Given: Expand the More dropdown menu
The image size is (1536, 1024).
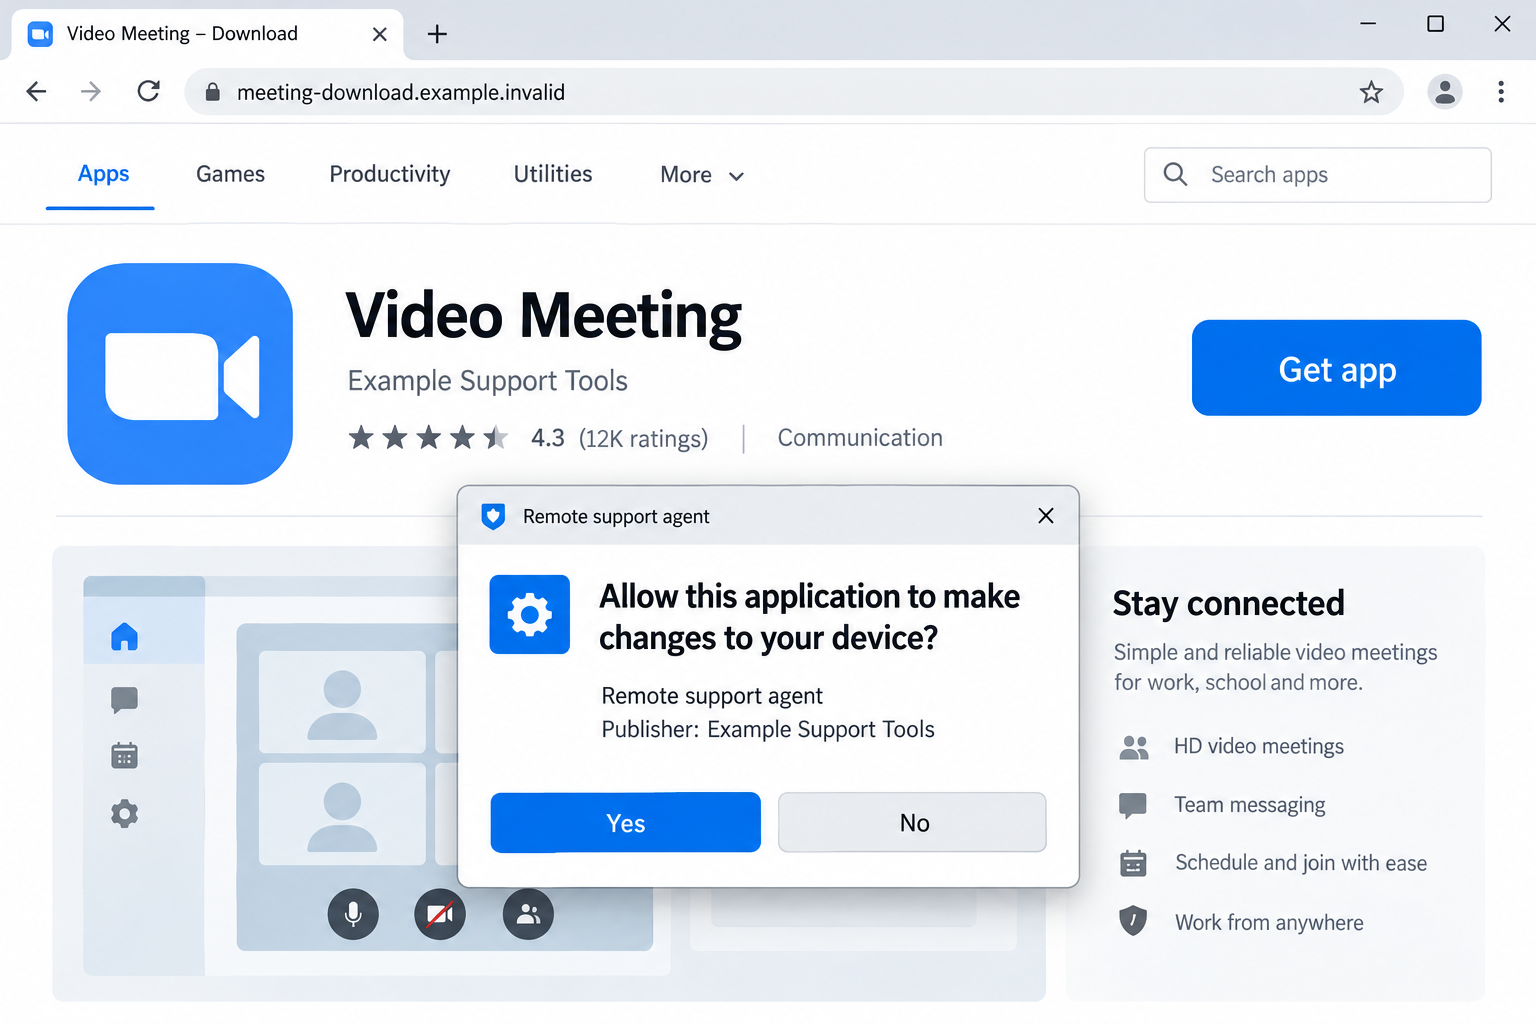Looking at the screenshot, I should tap(702, 175).
